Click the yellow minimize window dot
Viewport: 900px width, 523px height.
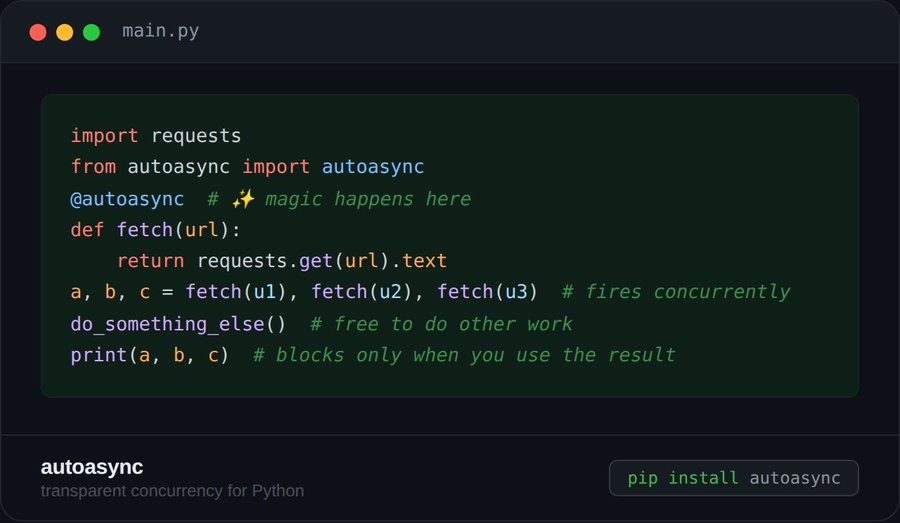click(64, 32)
